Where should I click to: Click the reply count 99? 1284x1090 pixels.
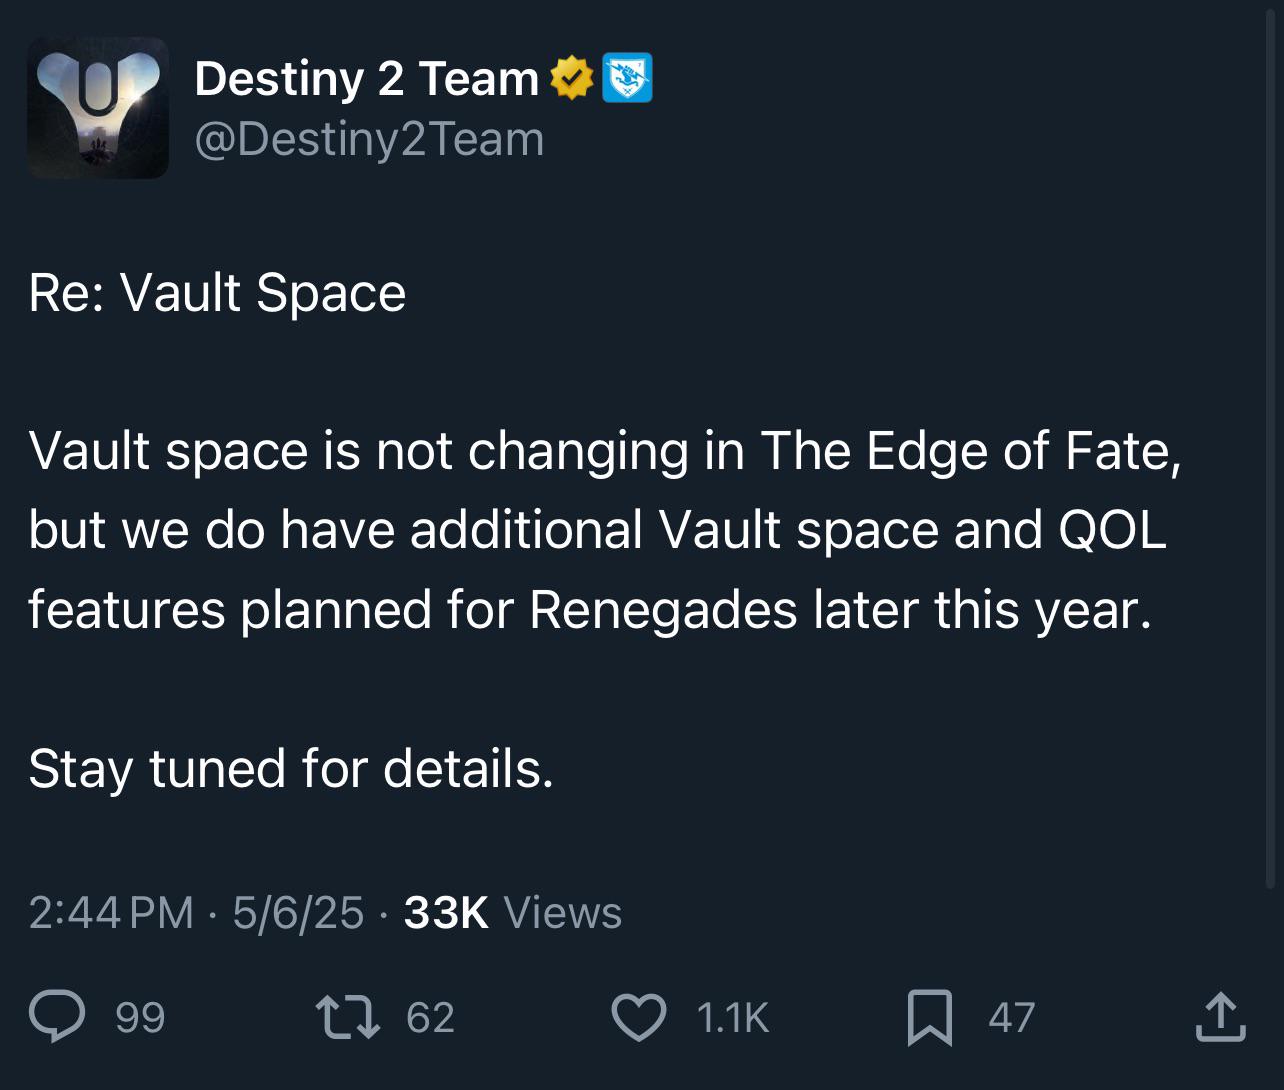140,1017
